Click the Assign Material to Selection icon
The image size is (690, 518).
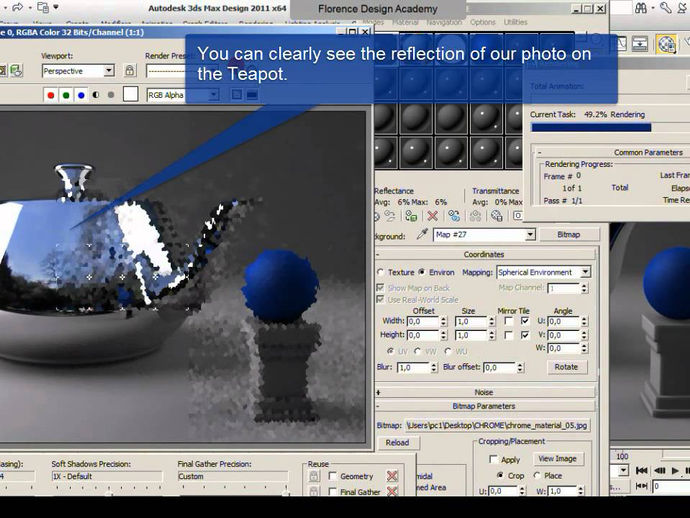pyautogui.click(x=411, y=216)
